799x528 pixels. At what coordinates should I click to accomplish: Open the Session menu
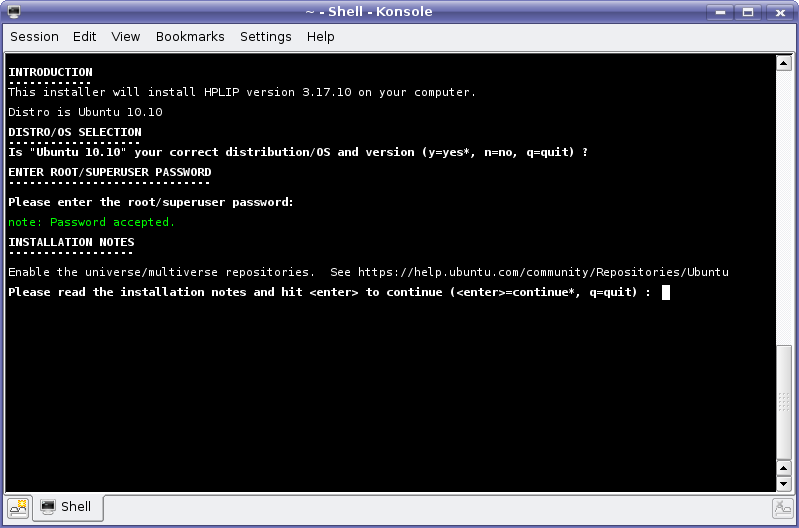(34, 36)
